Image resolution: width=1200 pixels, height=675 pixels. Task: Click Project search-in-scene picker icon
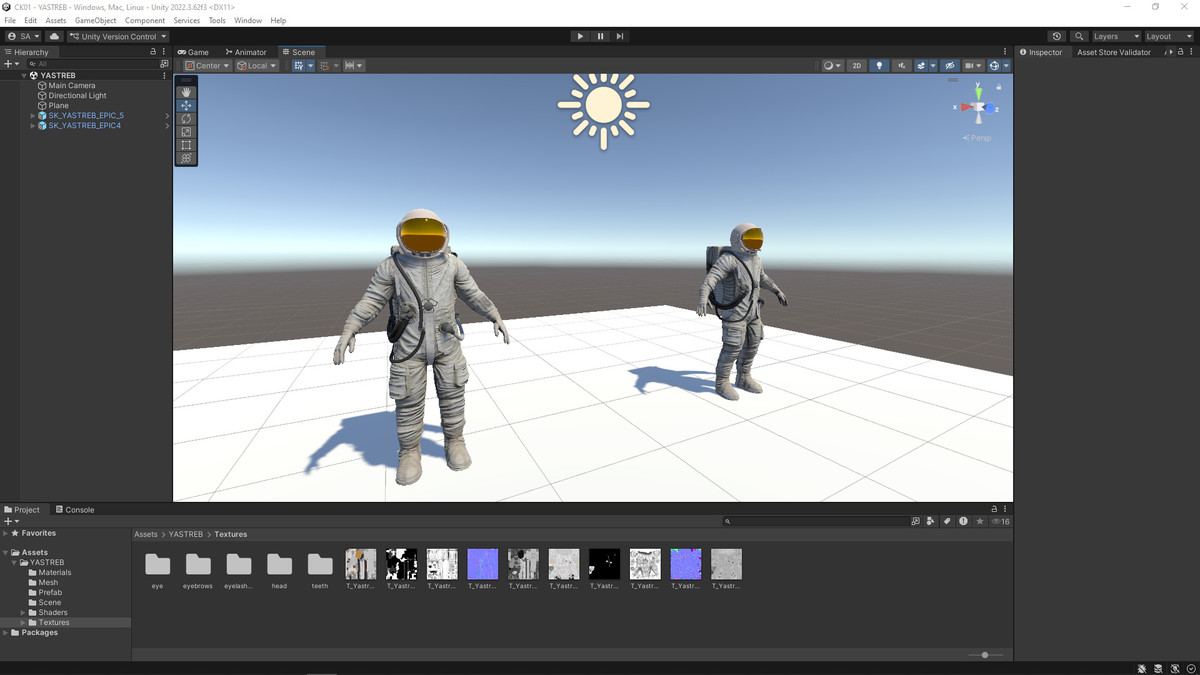915,521
